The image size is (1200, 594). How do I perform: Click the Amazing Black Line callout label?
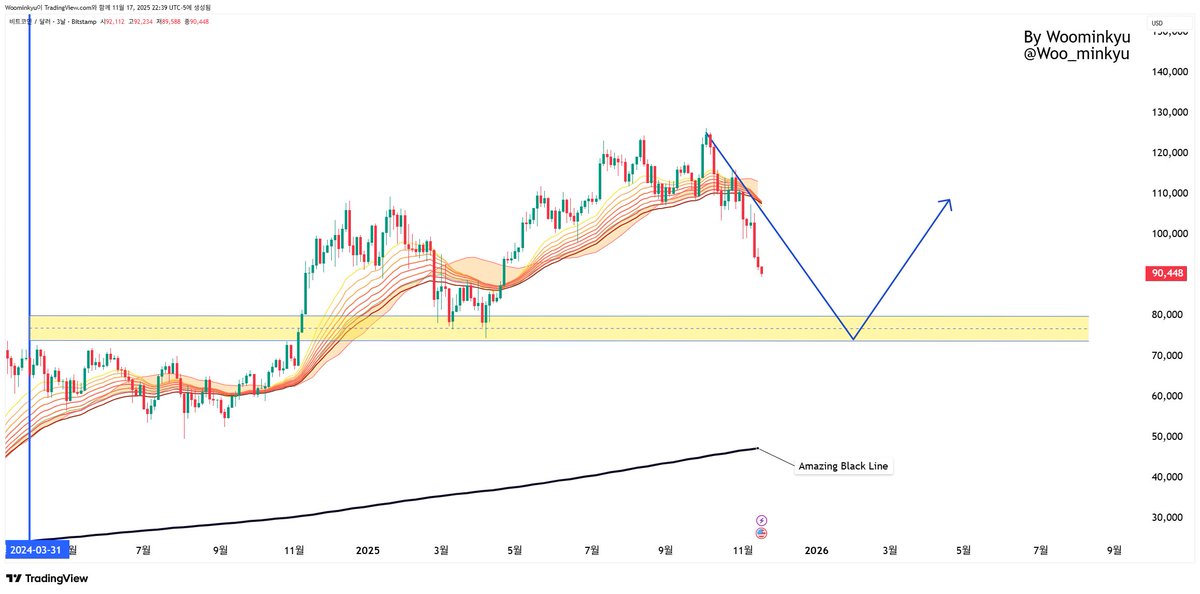coord(843,466)
